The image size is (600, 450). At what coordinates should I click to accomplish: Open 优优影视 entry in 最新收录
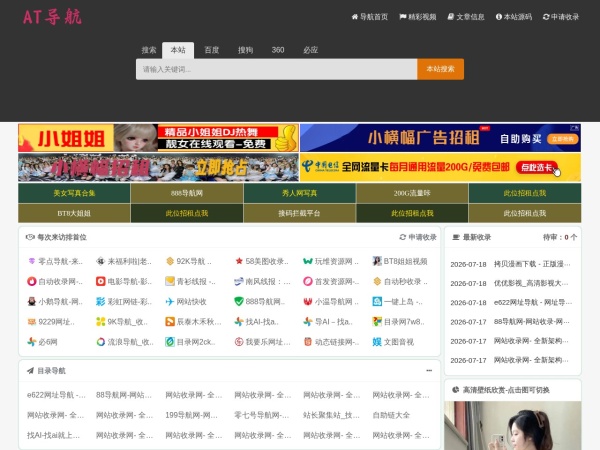point(531,283)
